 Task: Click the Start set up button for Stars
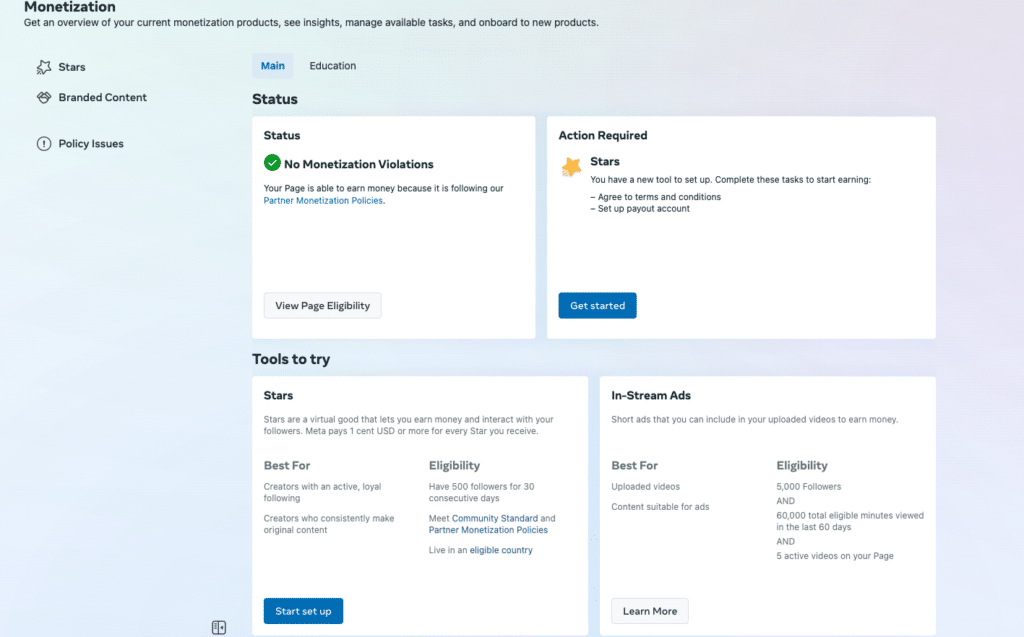tap(303, 611)
